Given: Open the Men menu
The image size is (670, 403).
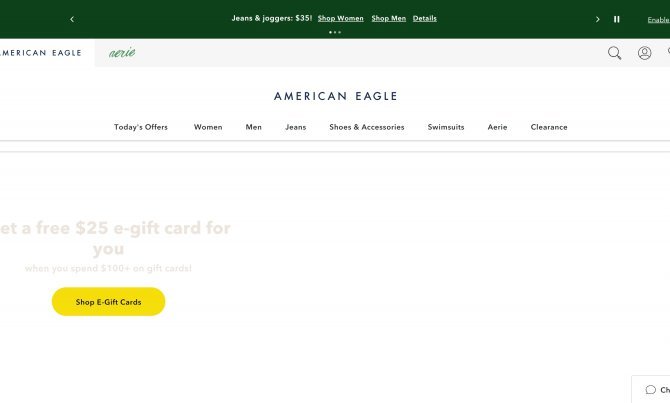Looking at the screenshot, I should click(x=253, y=127).
